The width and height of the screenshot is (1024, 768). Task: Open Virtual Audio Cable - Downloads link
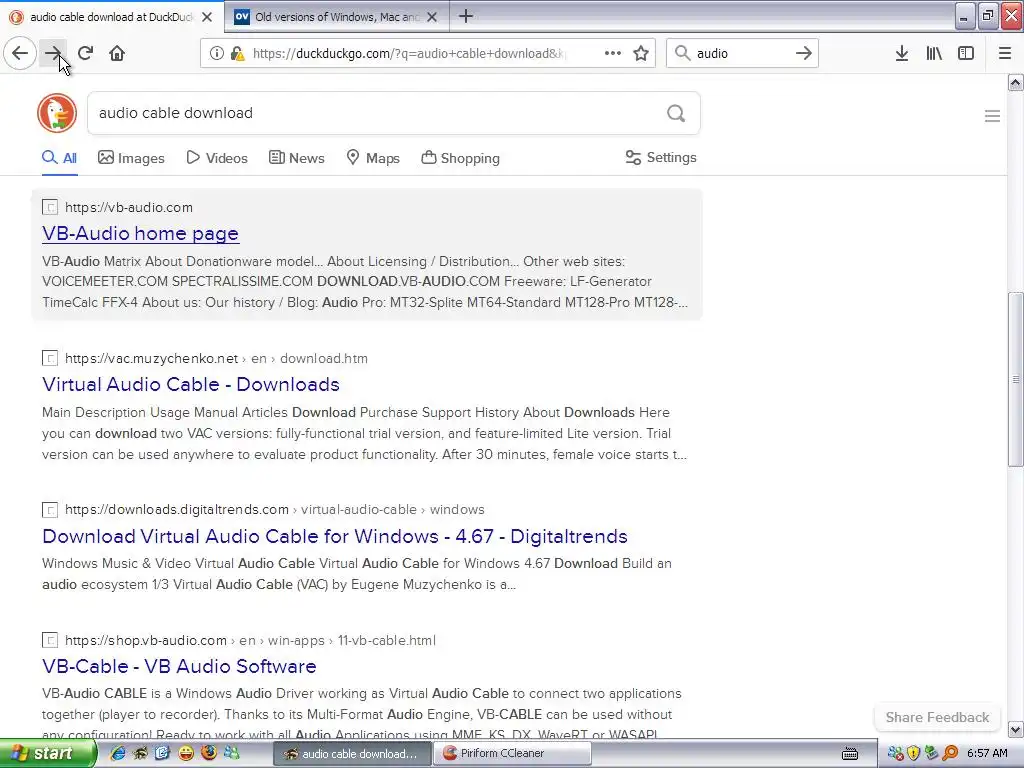pos(191,384)
